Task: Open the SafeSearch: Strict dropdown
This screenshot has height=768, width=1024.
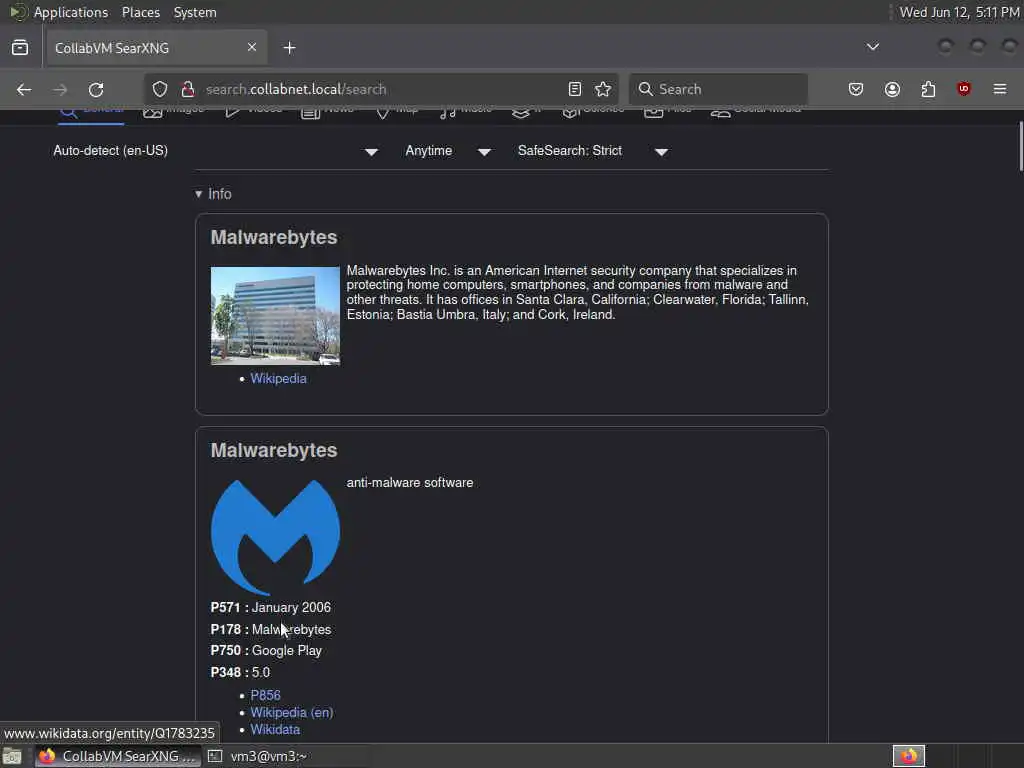Action: (593, 151)
